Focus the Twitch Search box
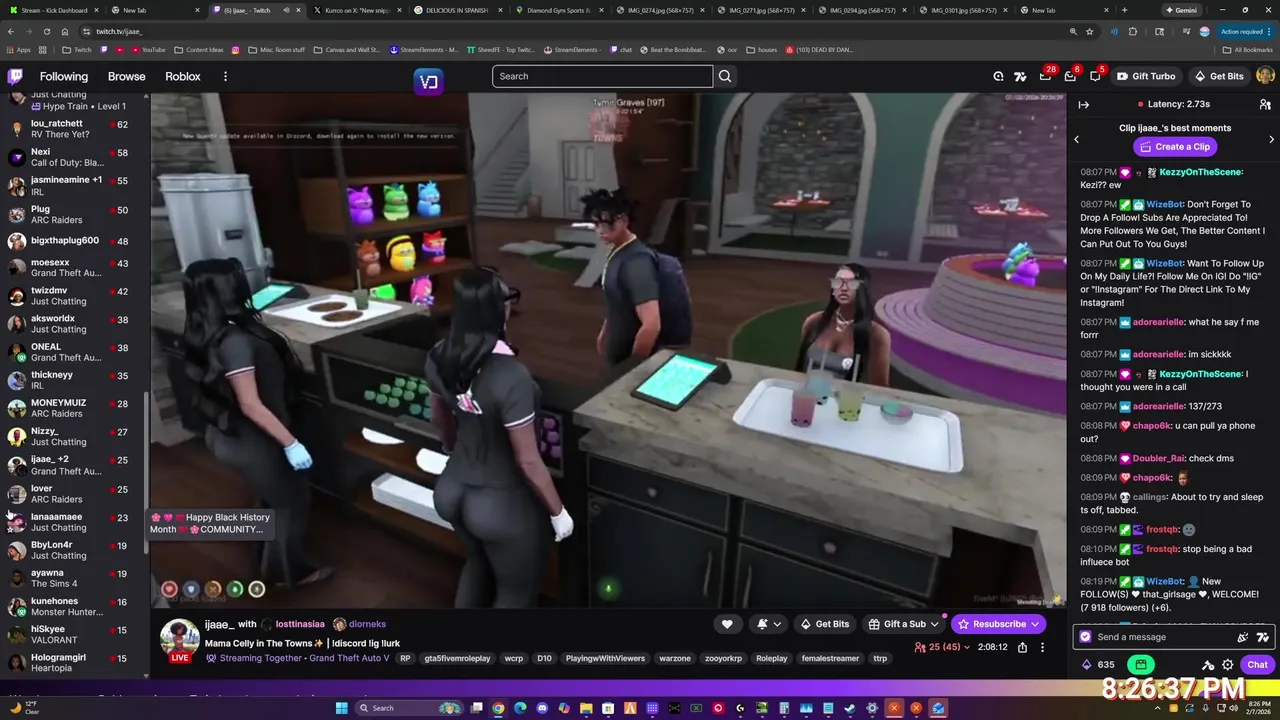This screenshot has width=1280, height=720. pyautogui.click(x=602, y=76)
